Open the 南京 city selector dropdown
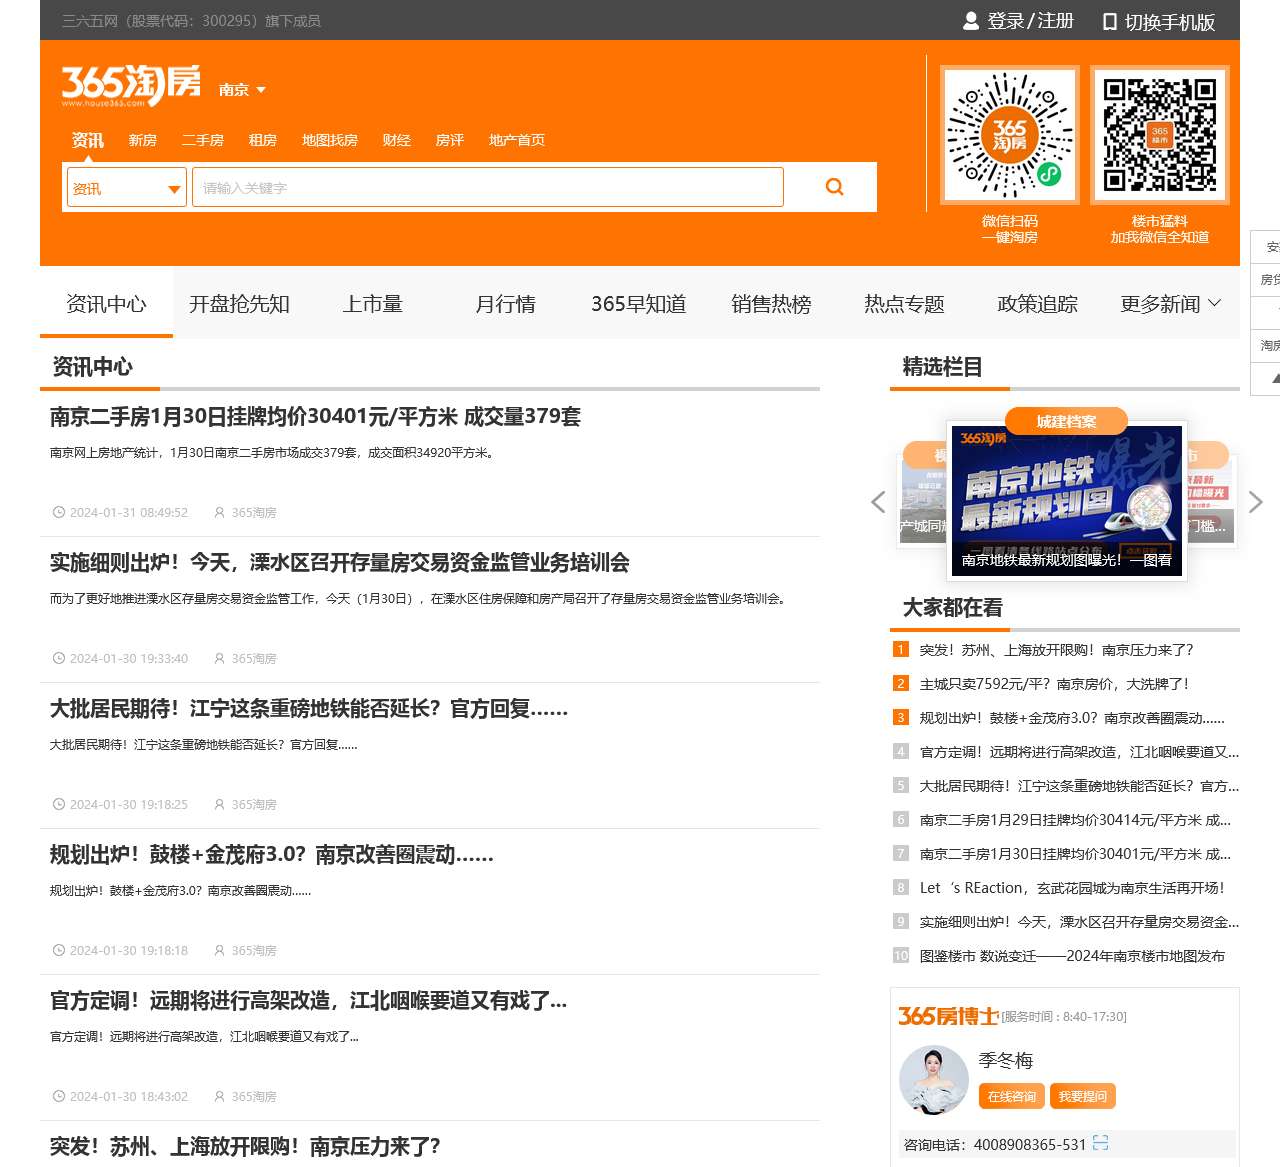 click(241, 89)
